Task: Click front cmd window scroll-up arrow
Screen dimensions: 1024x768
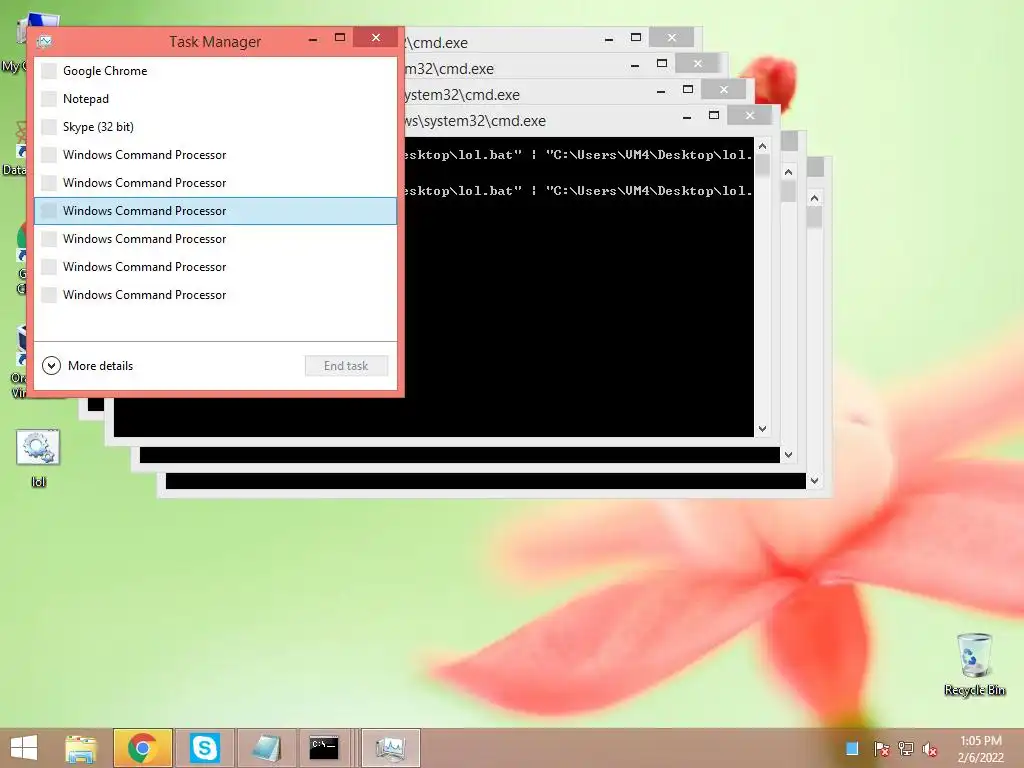Action: 762,146
